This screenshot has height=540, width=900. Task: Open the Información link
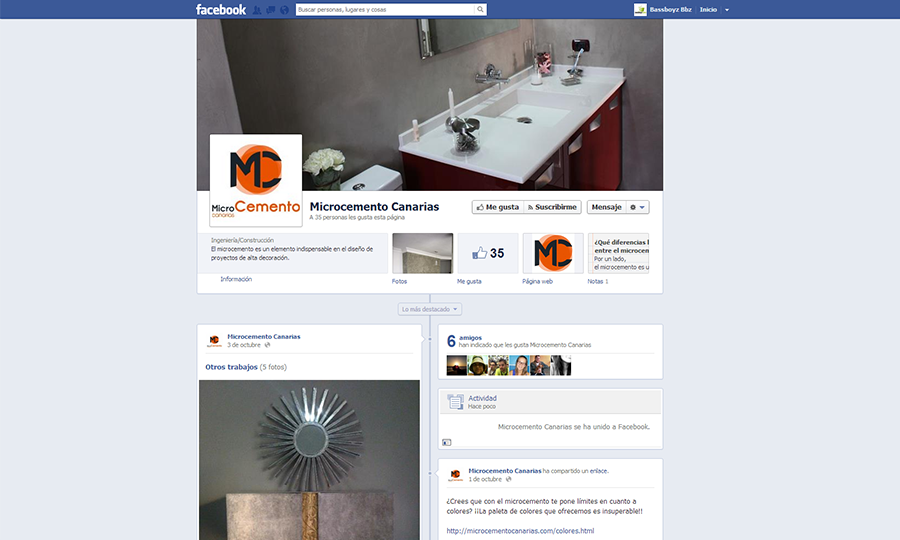236,279
